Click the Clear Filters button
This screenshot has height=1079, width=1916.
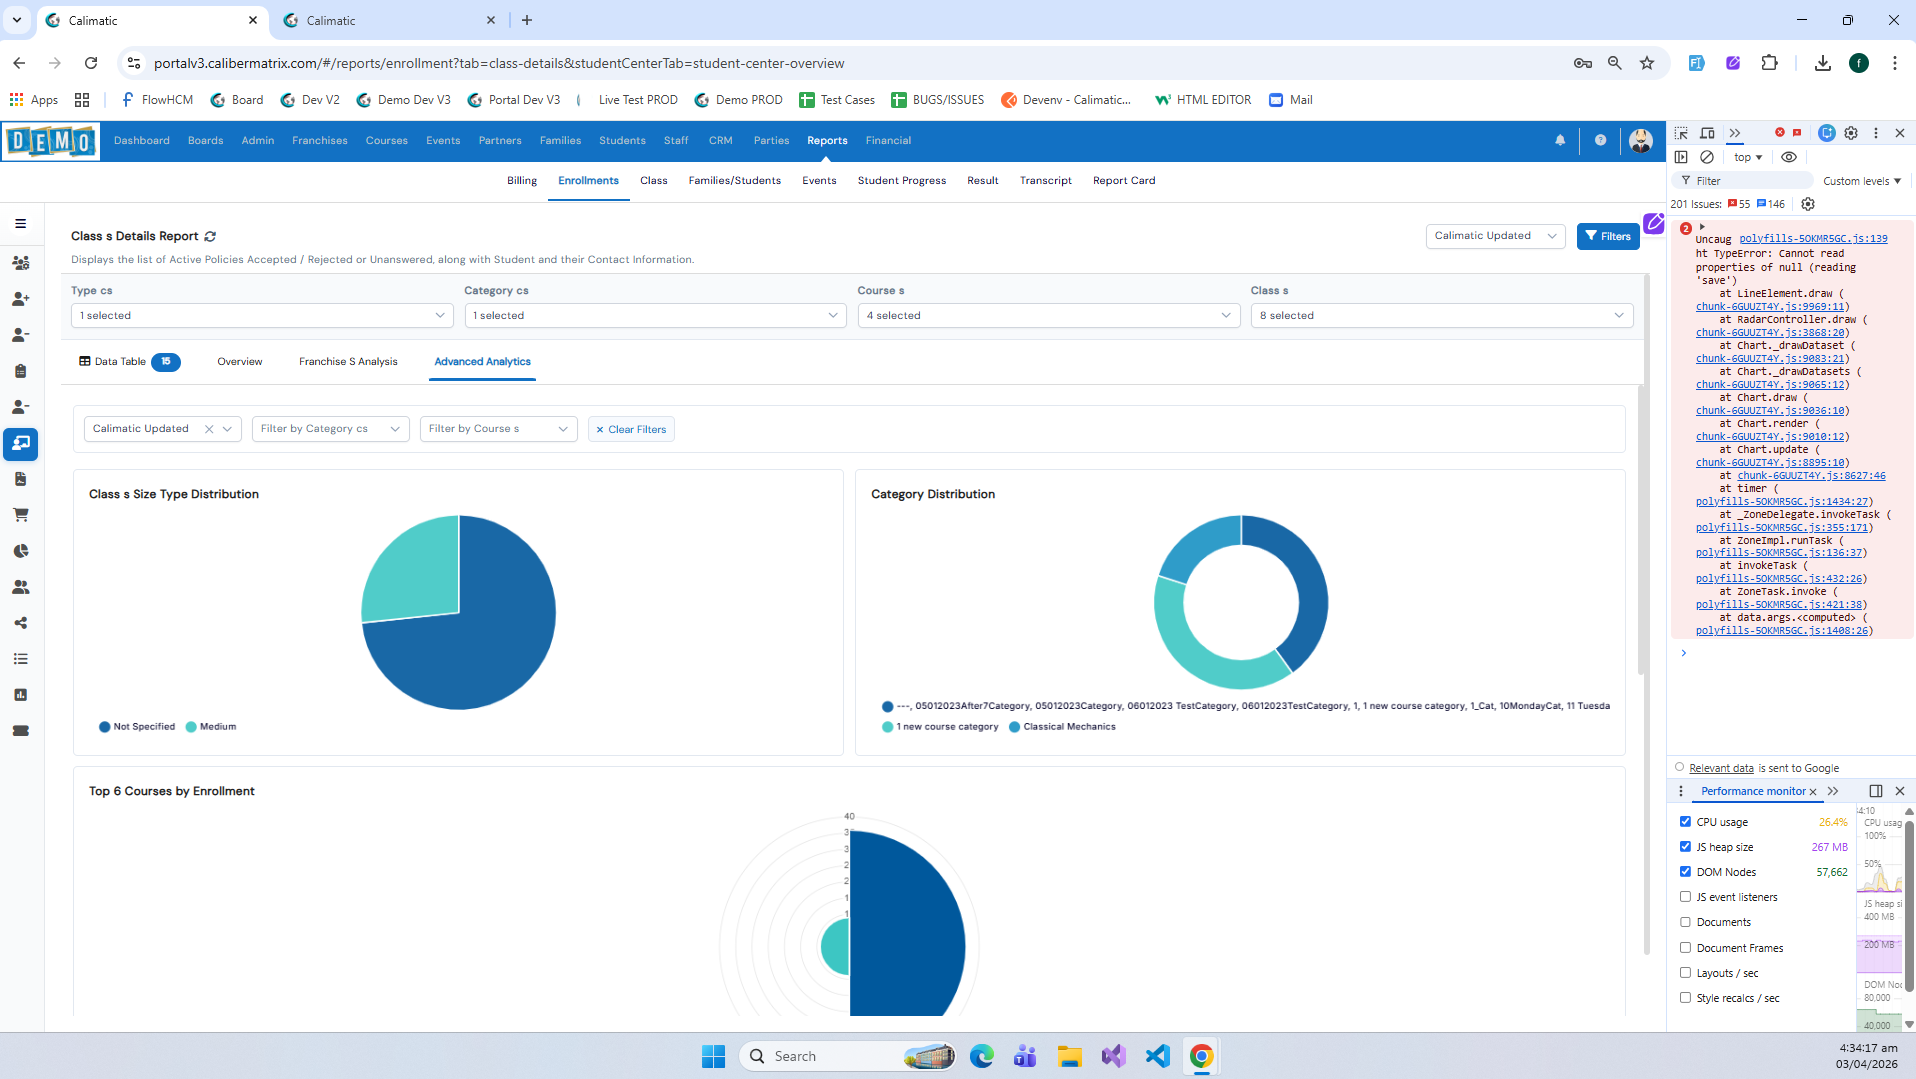click(x=631, y=430)
